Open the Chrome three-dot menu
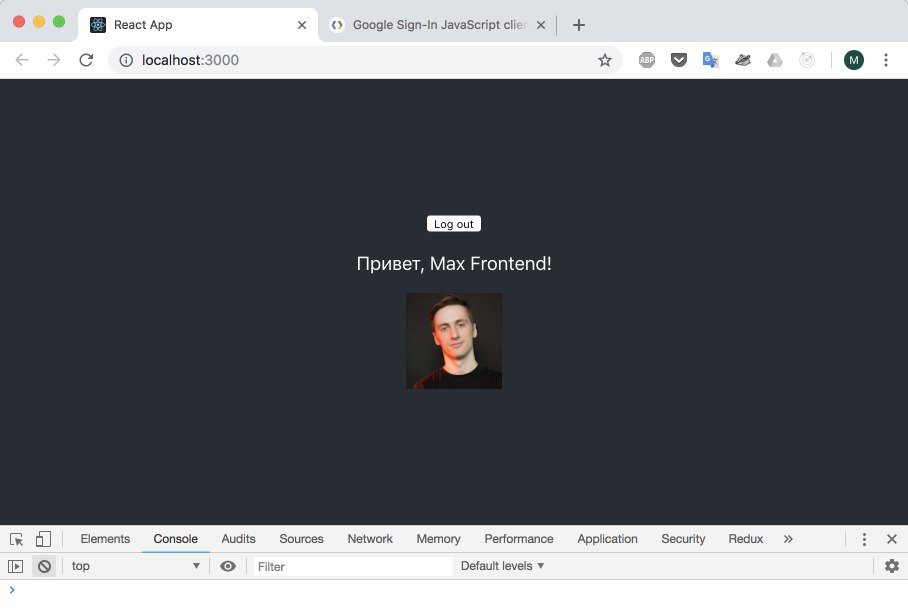Screen dimensions: 908x616 [885, 60]
